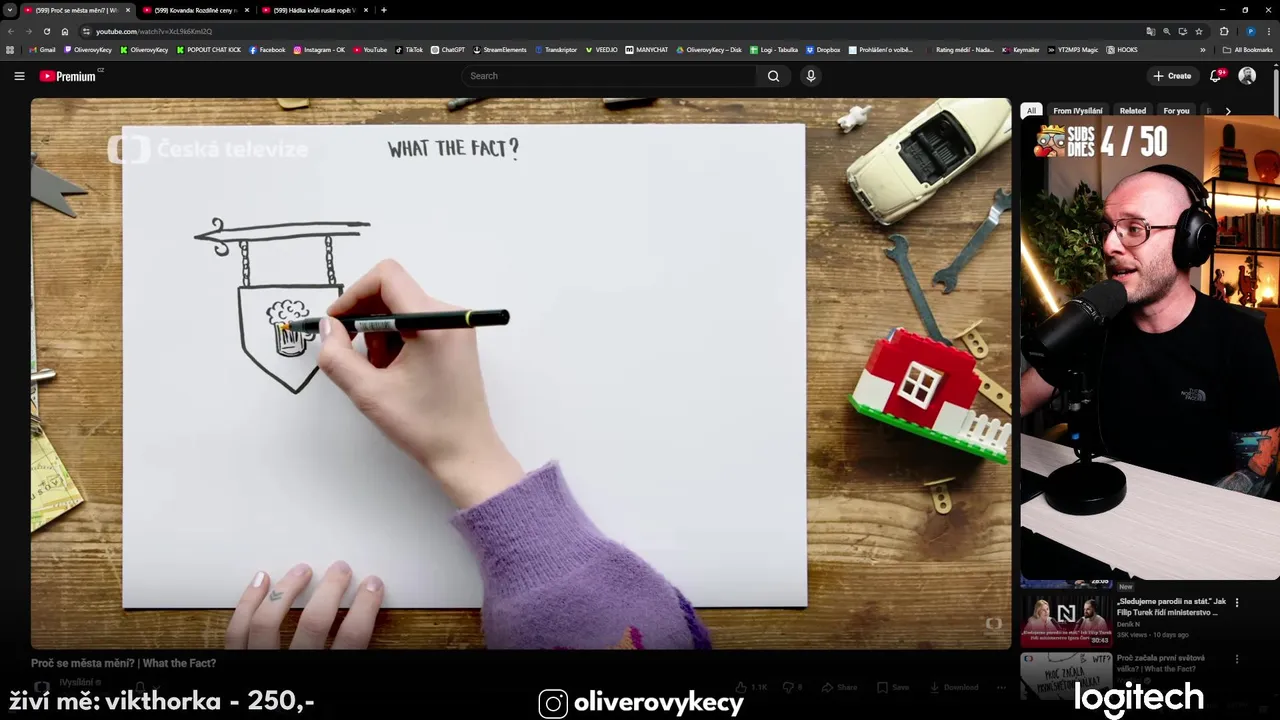1280x720 pixels.
Task: Open the Facebook bookmark
Action: pos(267,49)
